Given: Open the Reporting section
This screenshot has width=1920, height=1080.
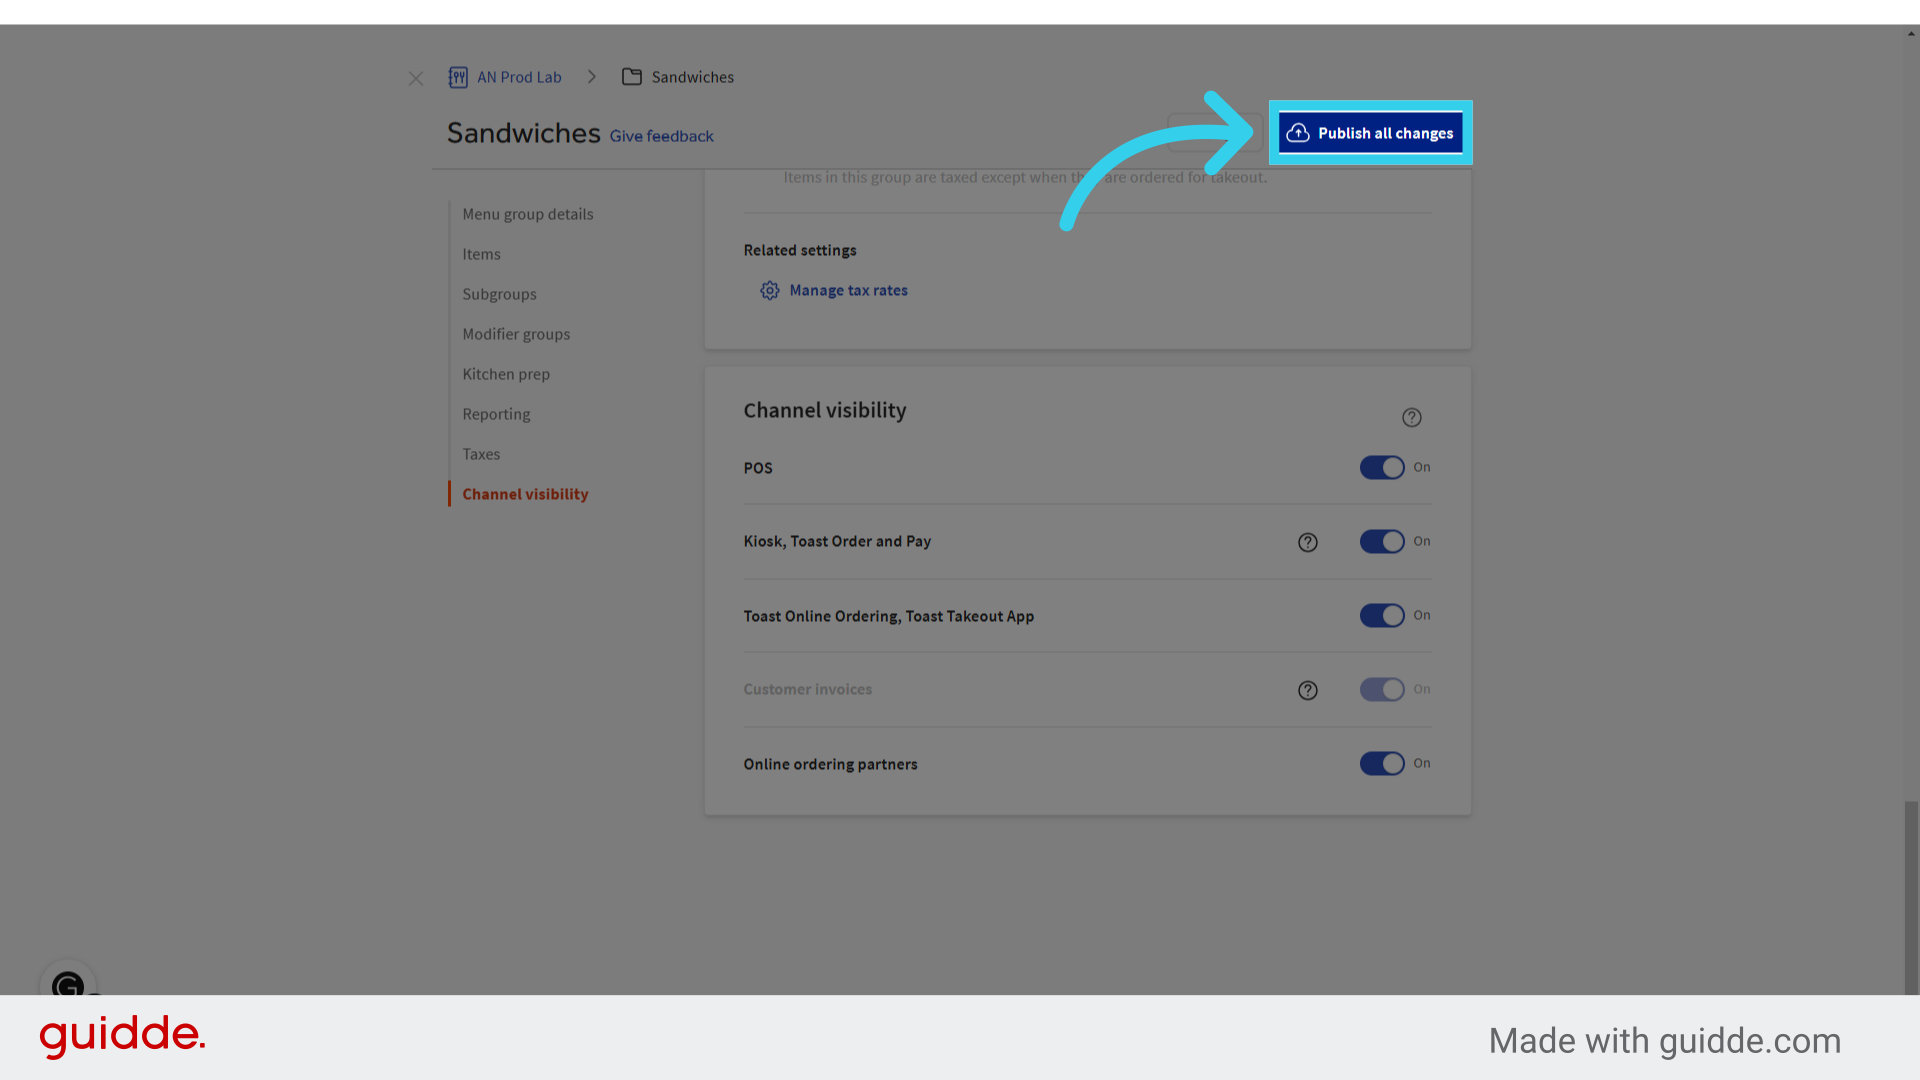Looking at the screenshot, I should (496, 414).
